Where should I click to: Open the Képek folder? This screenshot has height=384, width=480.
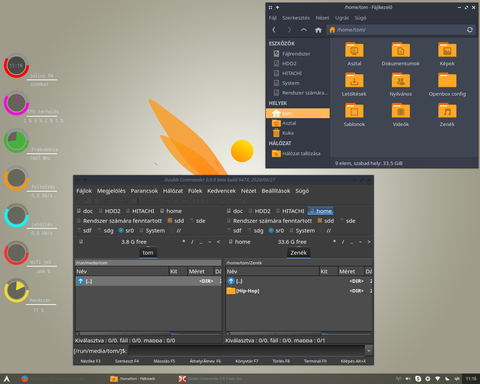click(447, 54)
